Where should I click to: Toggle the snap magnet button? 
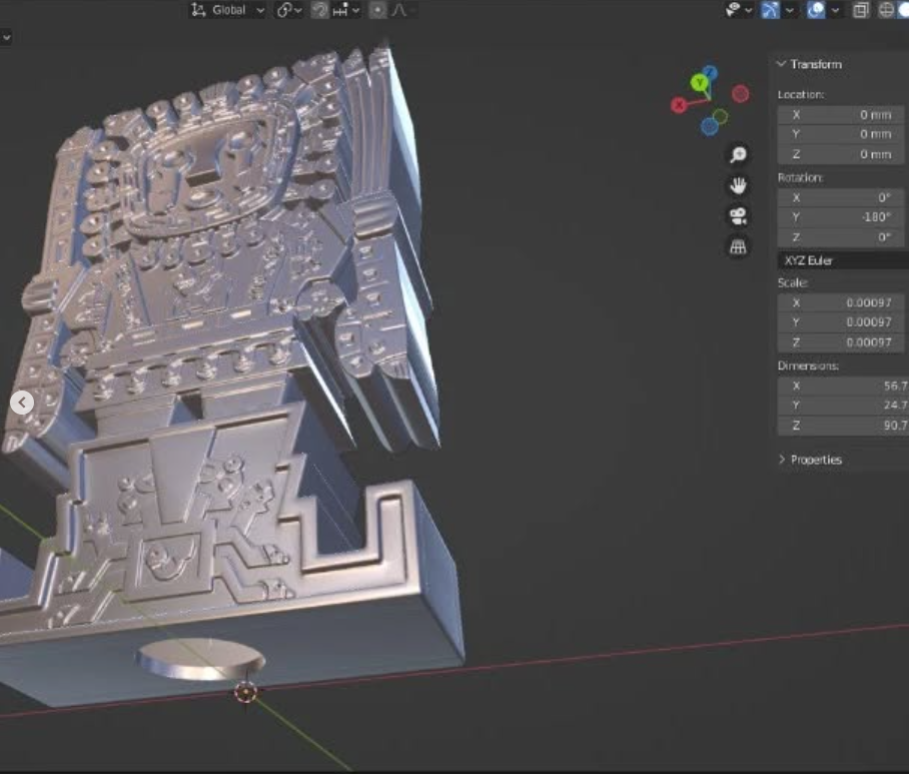pyautogui.click(x=319, y=10)
